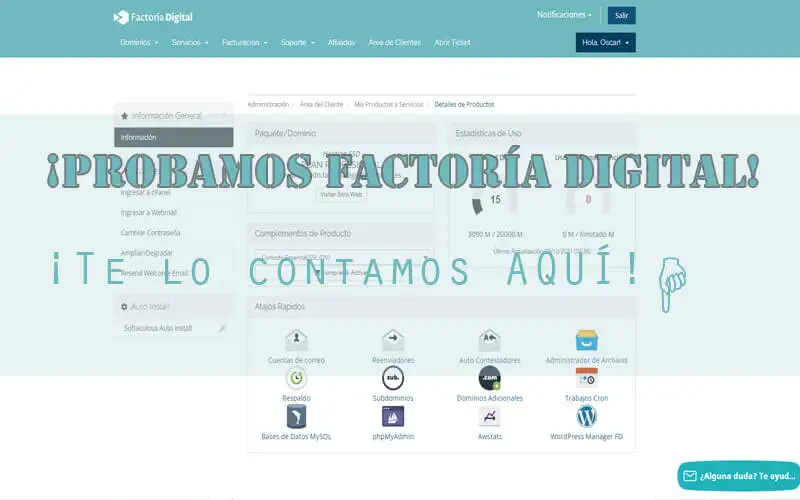Open Softaculous Auto Install link
800x500 pixels.
tap(158, 328)
